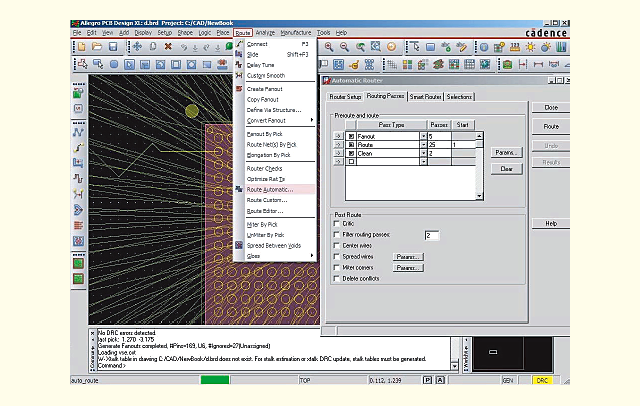Enable the Delete conflicts checkbox
Viewport: 640px width, 406px height.
pyautogui.click(x=336, y=279)
